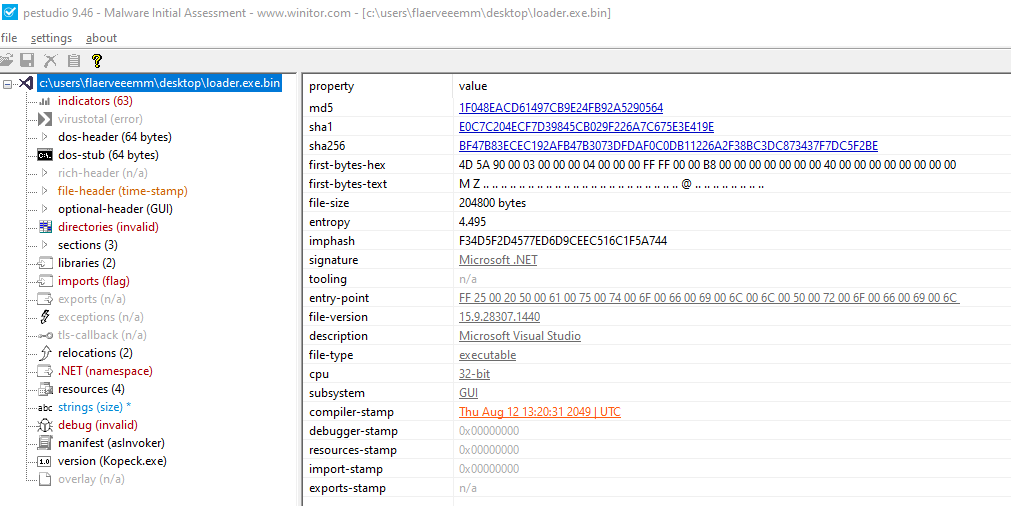Click the pestudio checkmark icon in title bar
This screenshot has height=506, width=1011.
pos(9,13)
